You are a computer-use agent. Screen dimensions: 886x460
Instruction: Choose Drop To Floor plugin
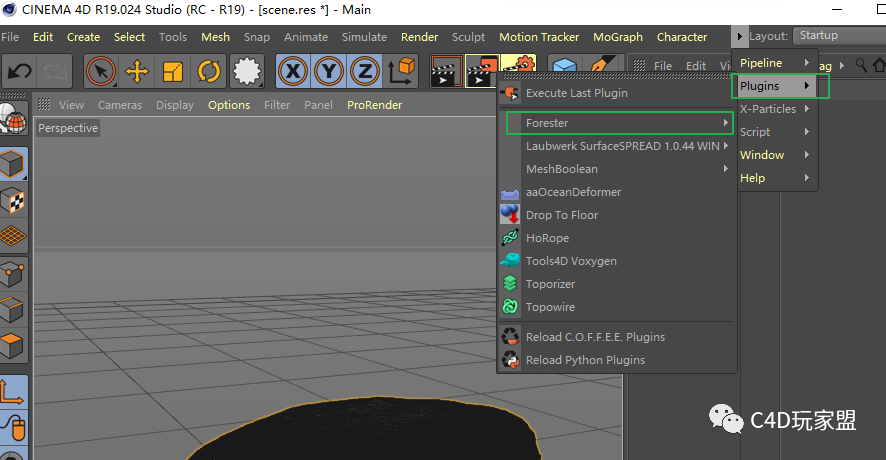point(617,215)
